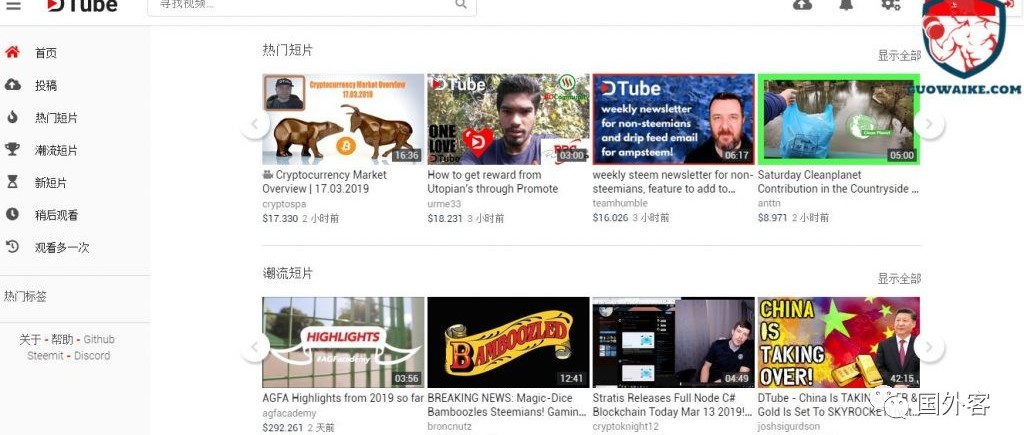This screenshot has height=435, width=1024.
Task: Open the upload cloud icon in header
Action: tap(802, 4)
